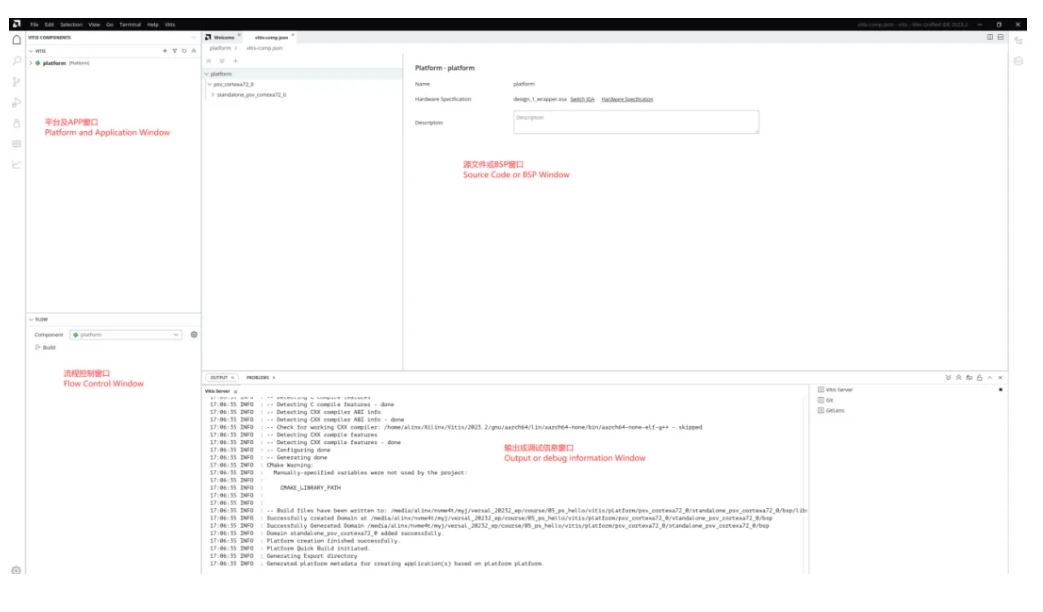Select Git in output channel list

point(829,399)
